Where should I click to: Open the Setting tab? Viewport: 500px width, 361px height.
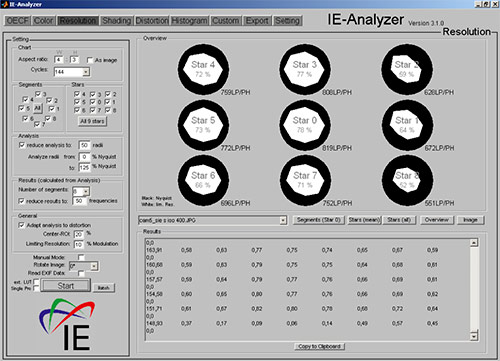287,21
